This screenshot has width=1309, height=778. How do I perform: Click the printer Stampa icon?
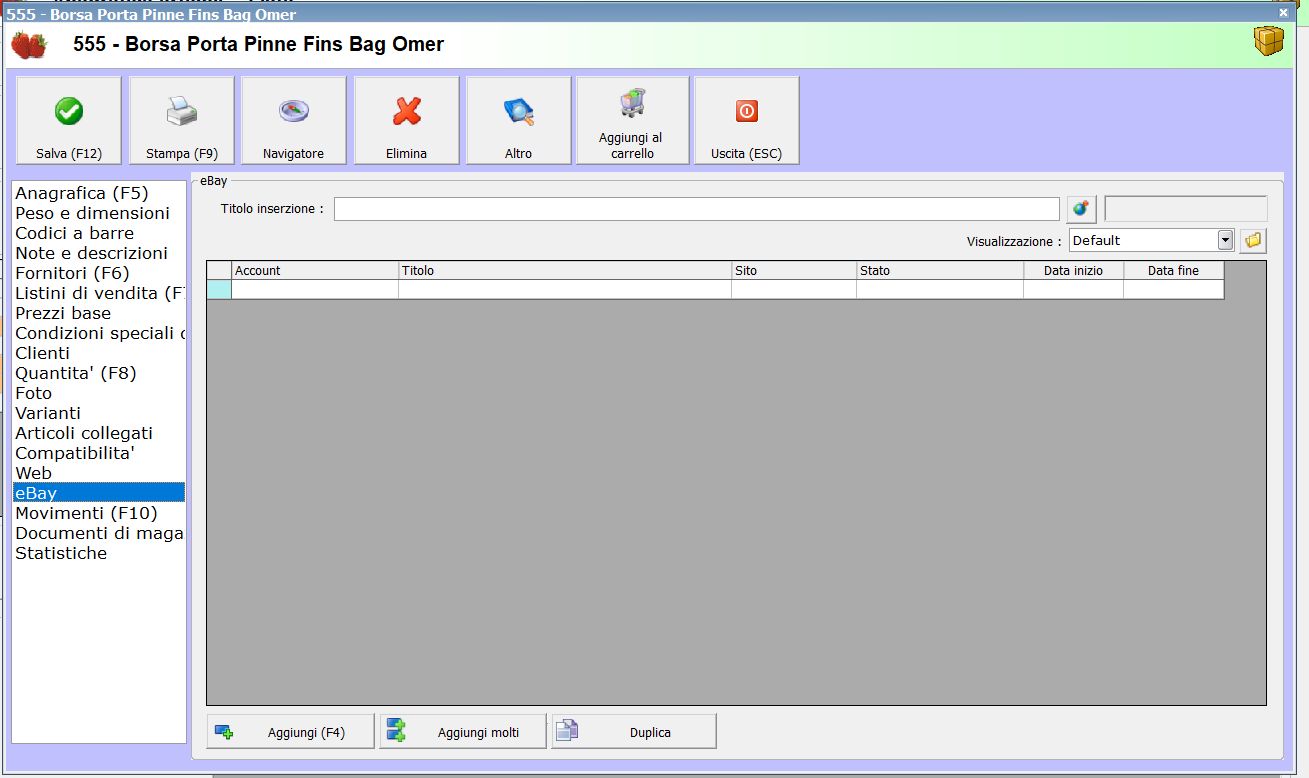pos(182,111)
